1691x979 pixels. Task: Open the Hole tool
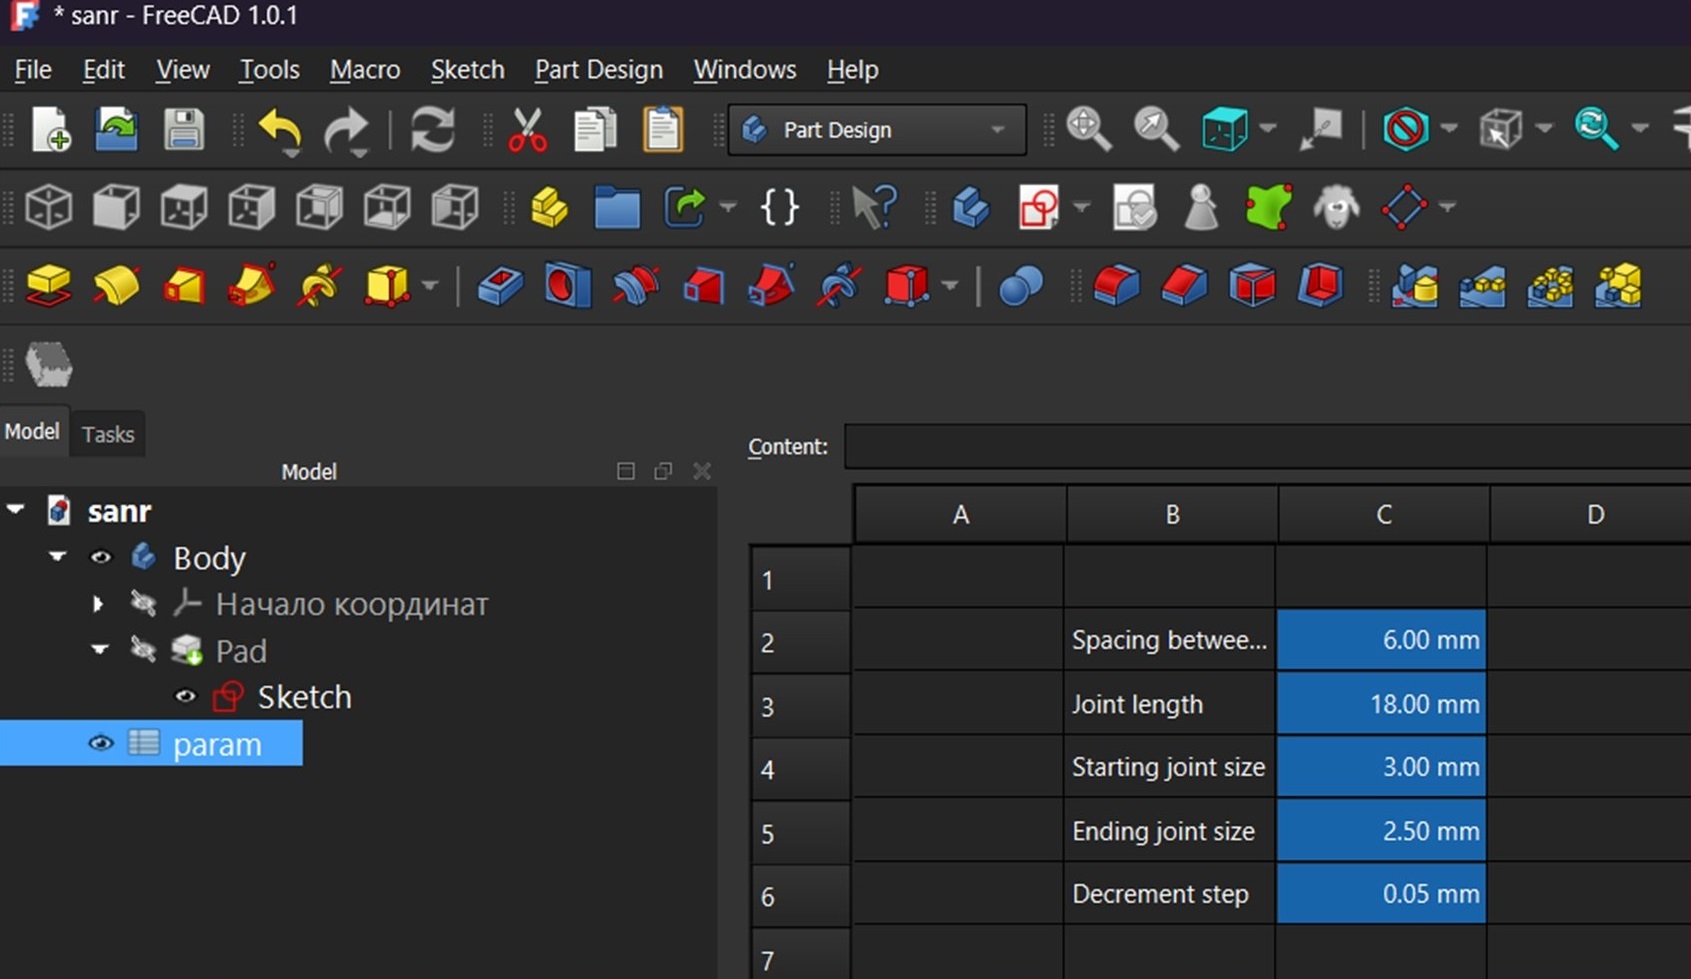(x=567, y=285)
